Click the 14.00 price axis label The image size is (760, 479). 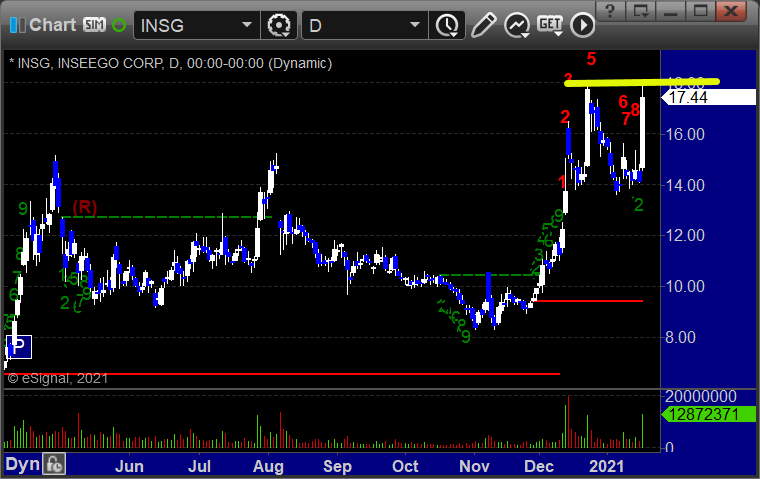click(x=685, y=185)
